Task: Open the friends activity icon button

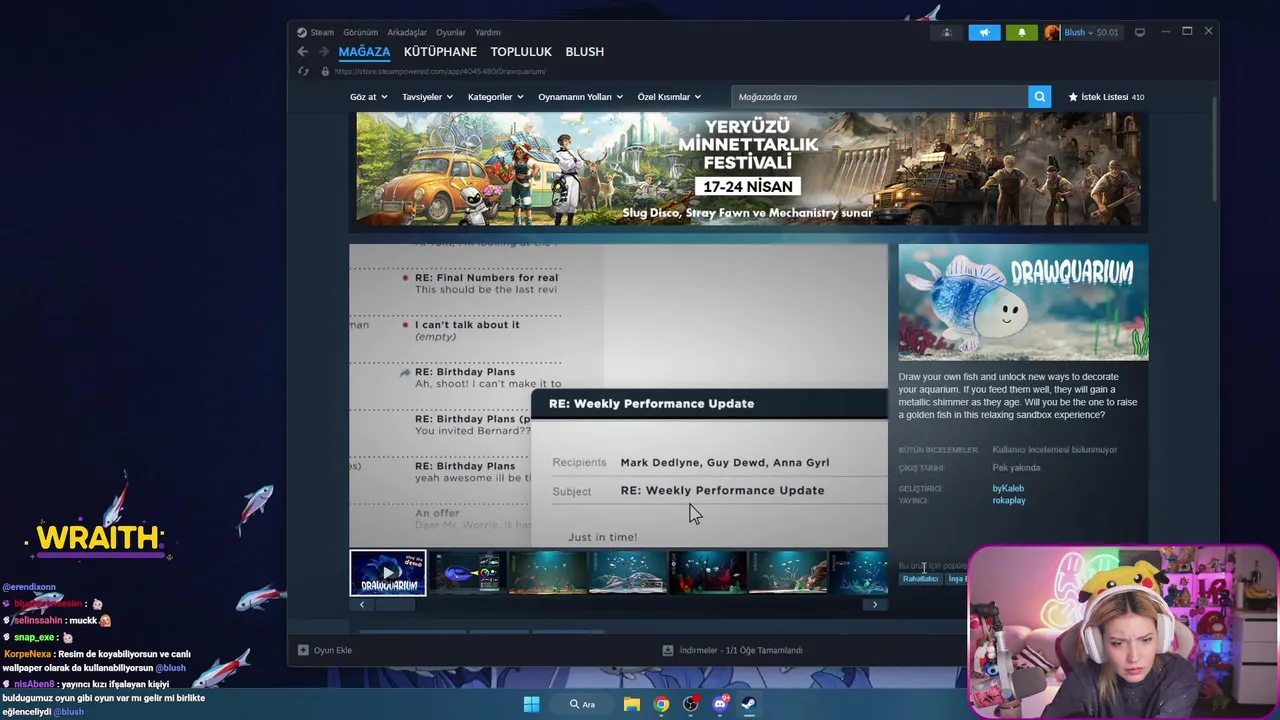Action: coord(946,32)
